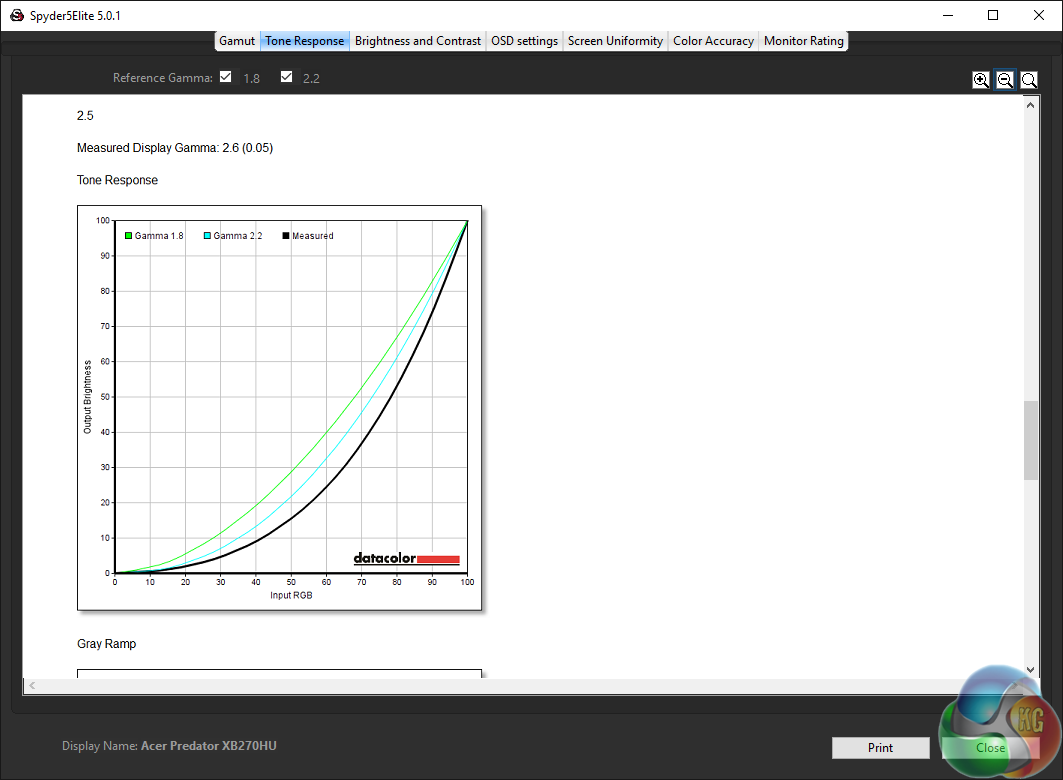Image resolution: width=1063 pixels, height=780 pixels.
Task: Click the vertical scrollbar thumb
Action: pyautogui.click(x=1031, y=440)
